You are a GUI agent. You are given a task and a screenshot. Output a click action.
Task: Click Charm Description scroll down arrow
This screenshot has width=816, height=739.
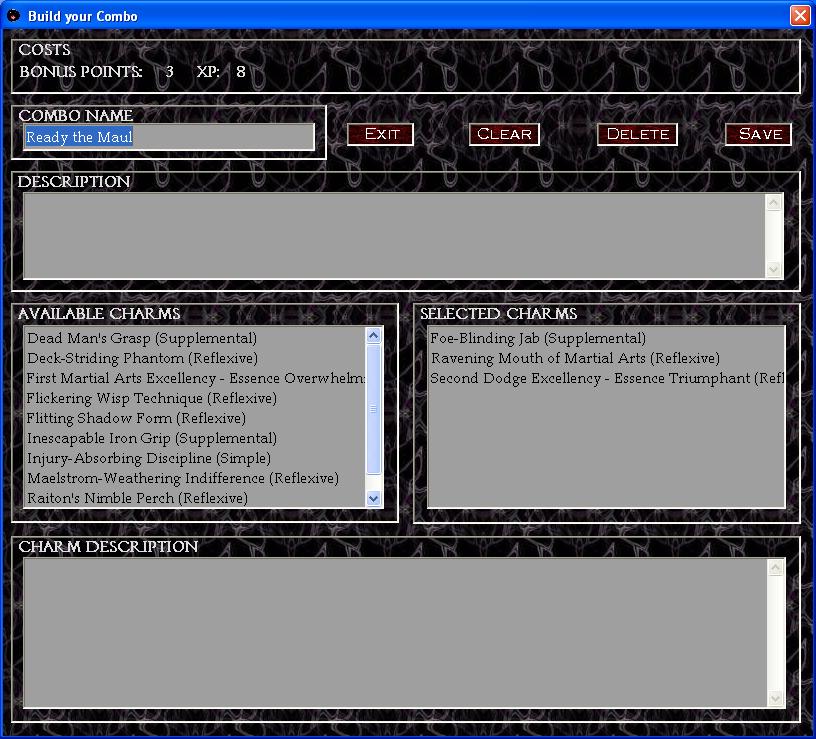click(x=775, y=698)
